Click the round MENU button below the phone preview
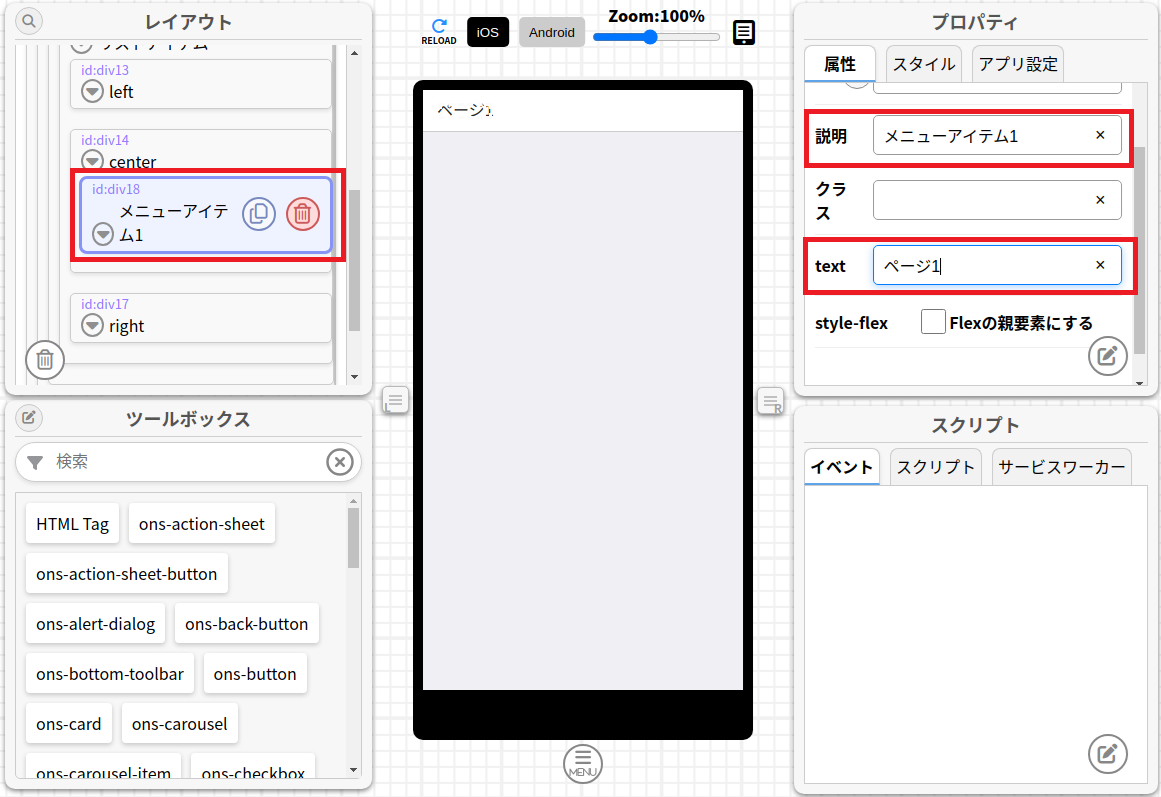 [x=583, y=764]
